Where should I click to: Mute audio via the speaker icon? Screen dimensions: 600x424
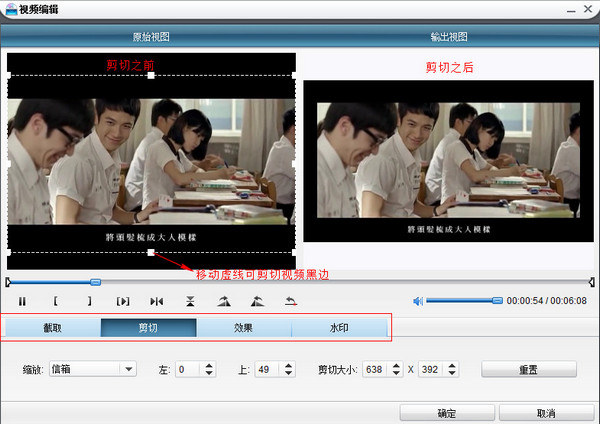coord(418,302)
